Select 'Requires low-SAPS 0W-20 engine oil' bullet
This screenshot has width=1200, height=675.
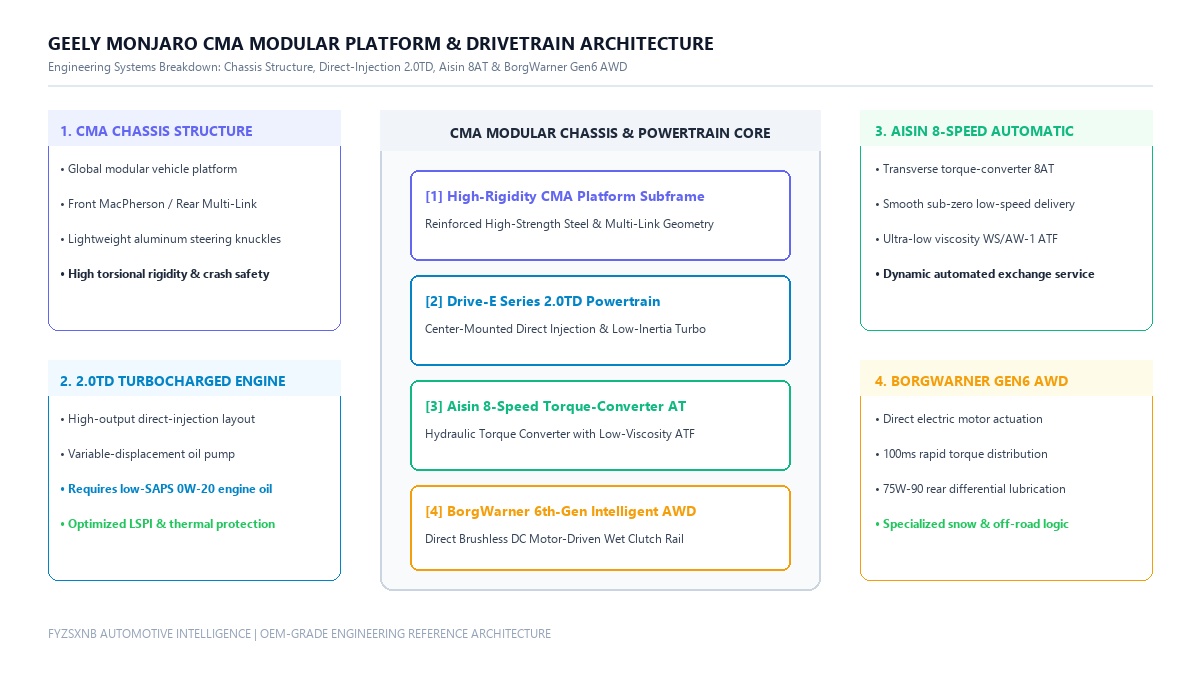point(166,489)
